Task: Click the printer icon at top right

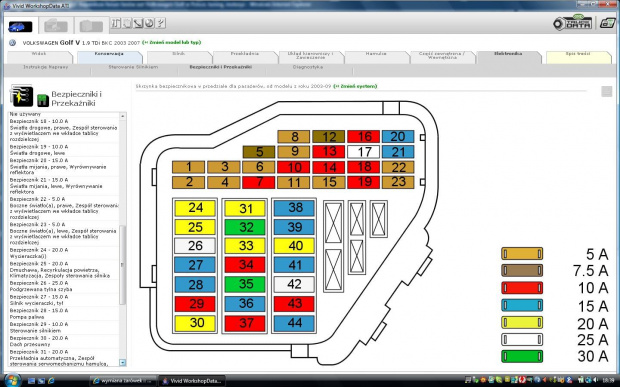Action: 607,23
